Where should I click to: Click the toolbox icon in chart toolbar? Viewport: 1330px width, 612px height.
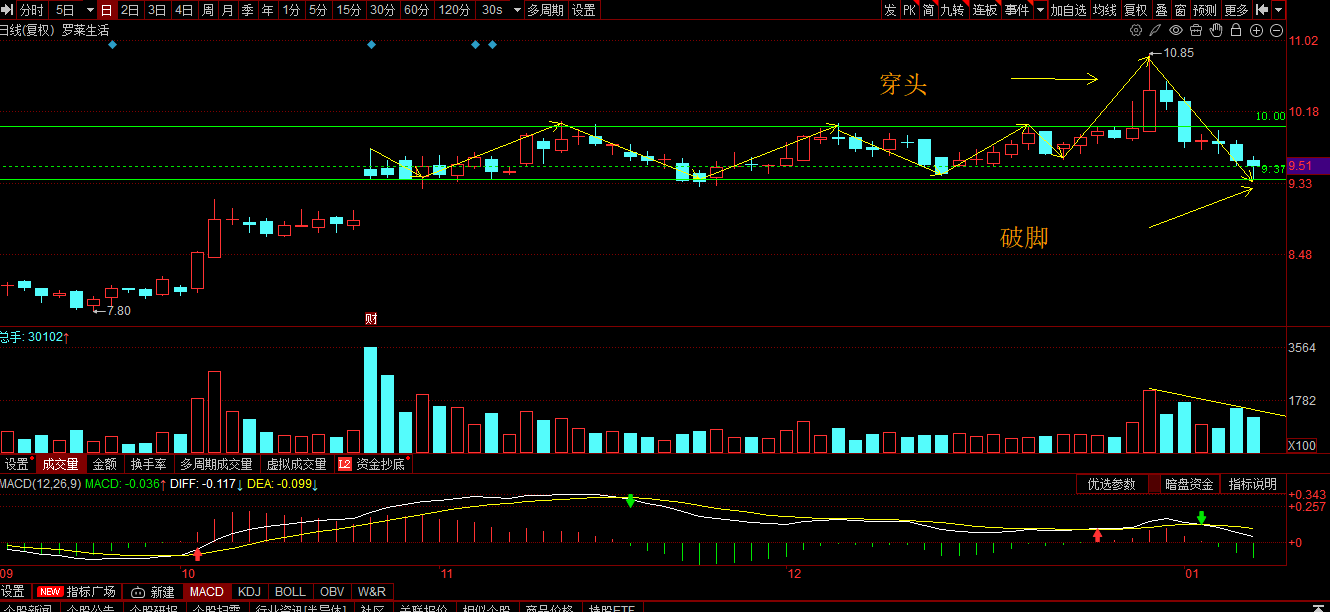point(1196,30)
